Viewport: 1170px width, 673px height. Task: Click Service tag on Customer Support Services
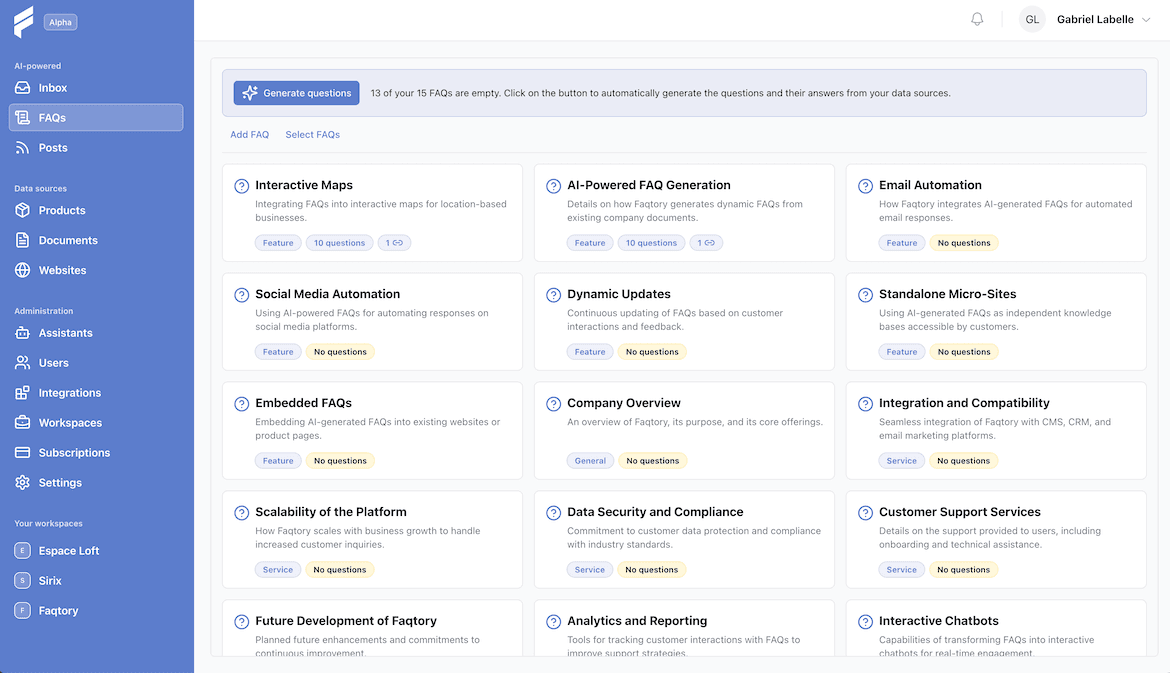coord(901,569)
